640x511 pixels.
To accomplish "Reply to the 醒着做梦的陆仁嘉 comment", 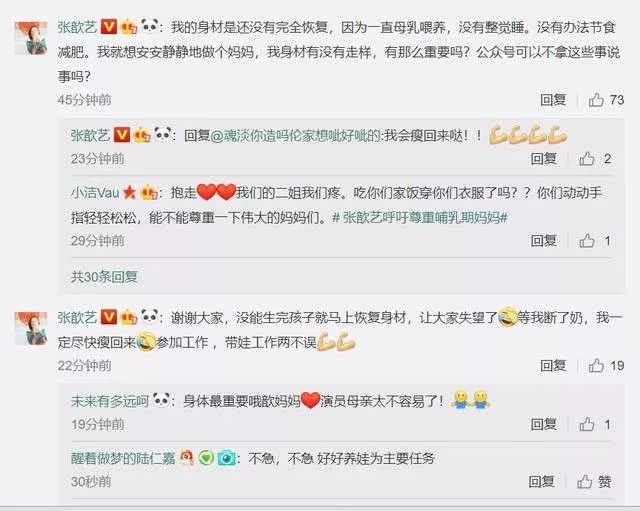I will [x=542, y=482].
